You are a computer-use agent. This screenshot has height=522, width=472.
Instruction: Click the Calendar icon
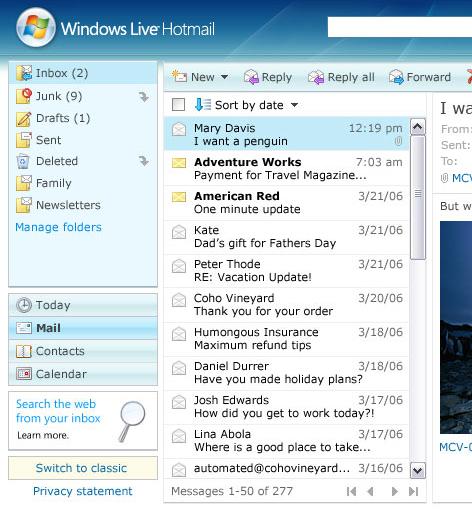point(24,374)
